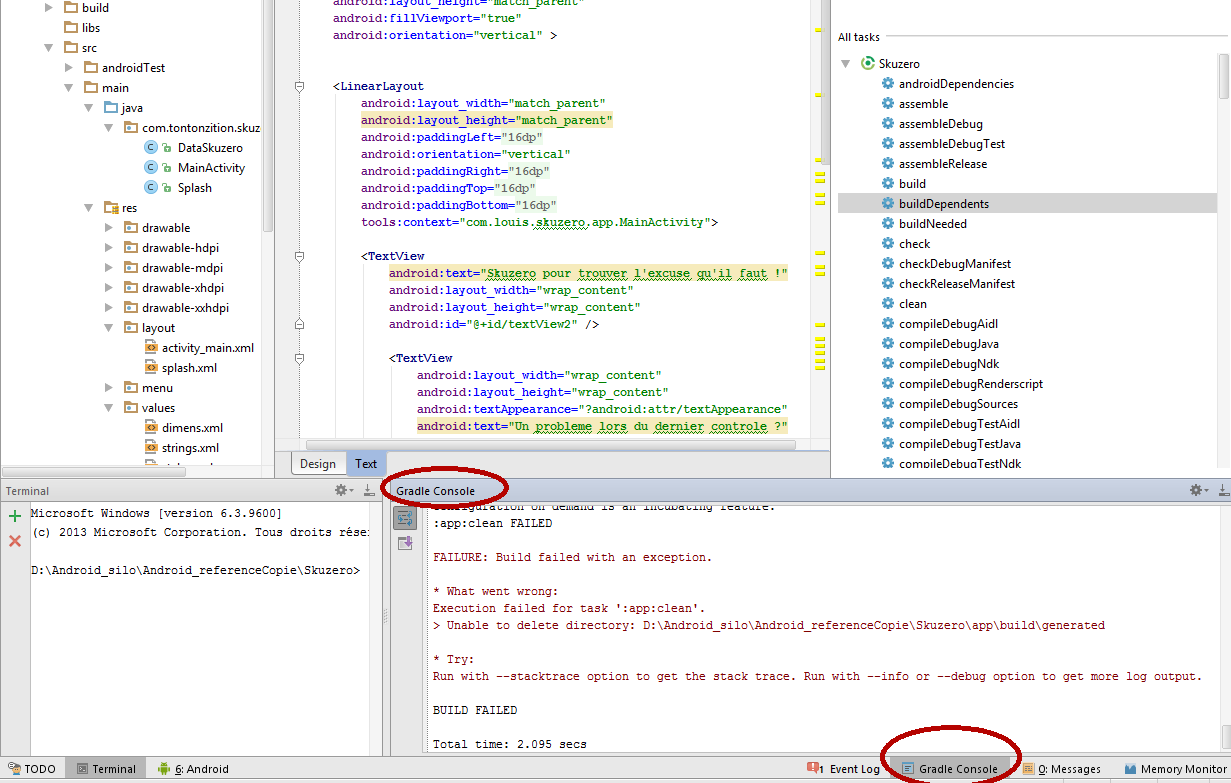Collapse the src folder
The image size is (1231, 783).
pyautogui.click(x=49, y=48)
